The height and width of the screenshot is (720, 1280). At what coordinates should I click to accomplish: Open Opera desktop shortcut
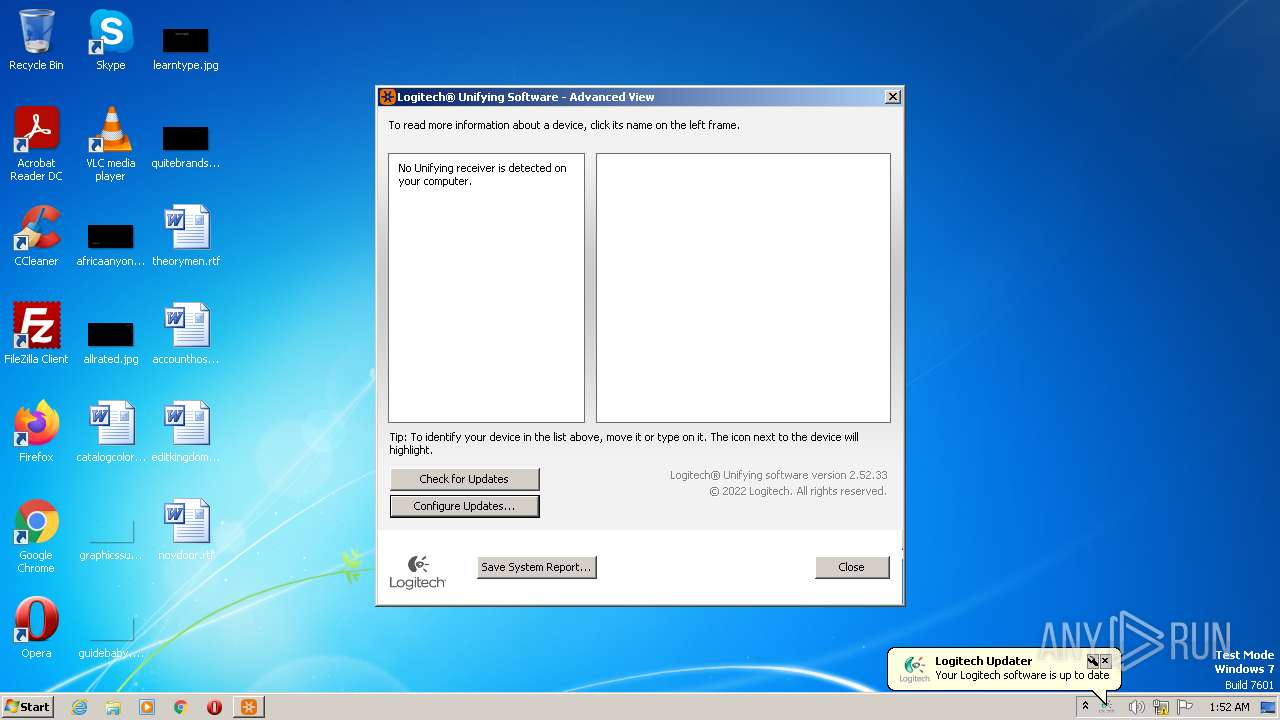(36, 628)
